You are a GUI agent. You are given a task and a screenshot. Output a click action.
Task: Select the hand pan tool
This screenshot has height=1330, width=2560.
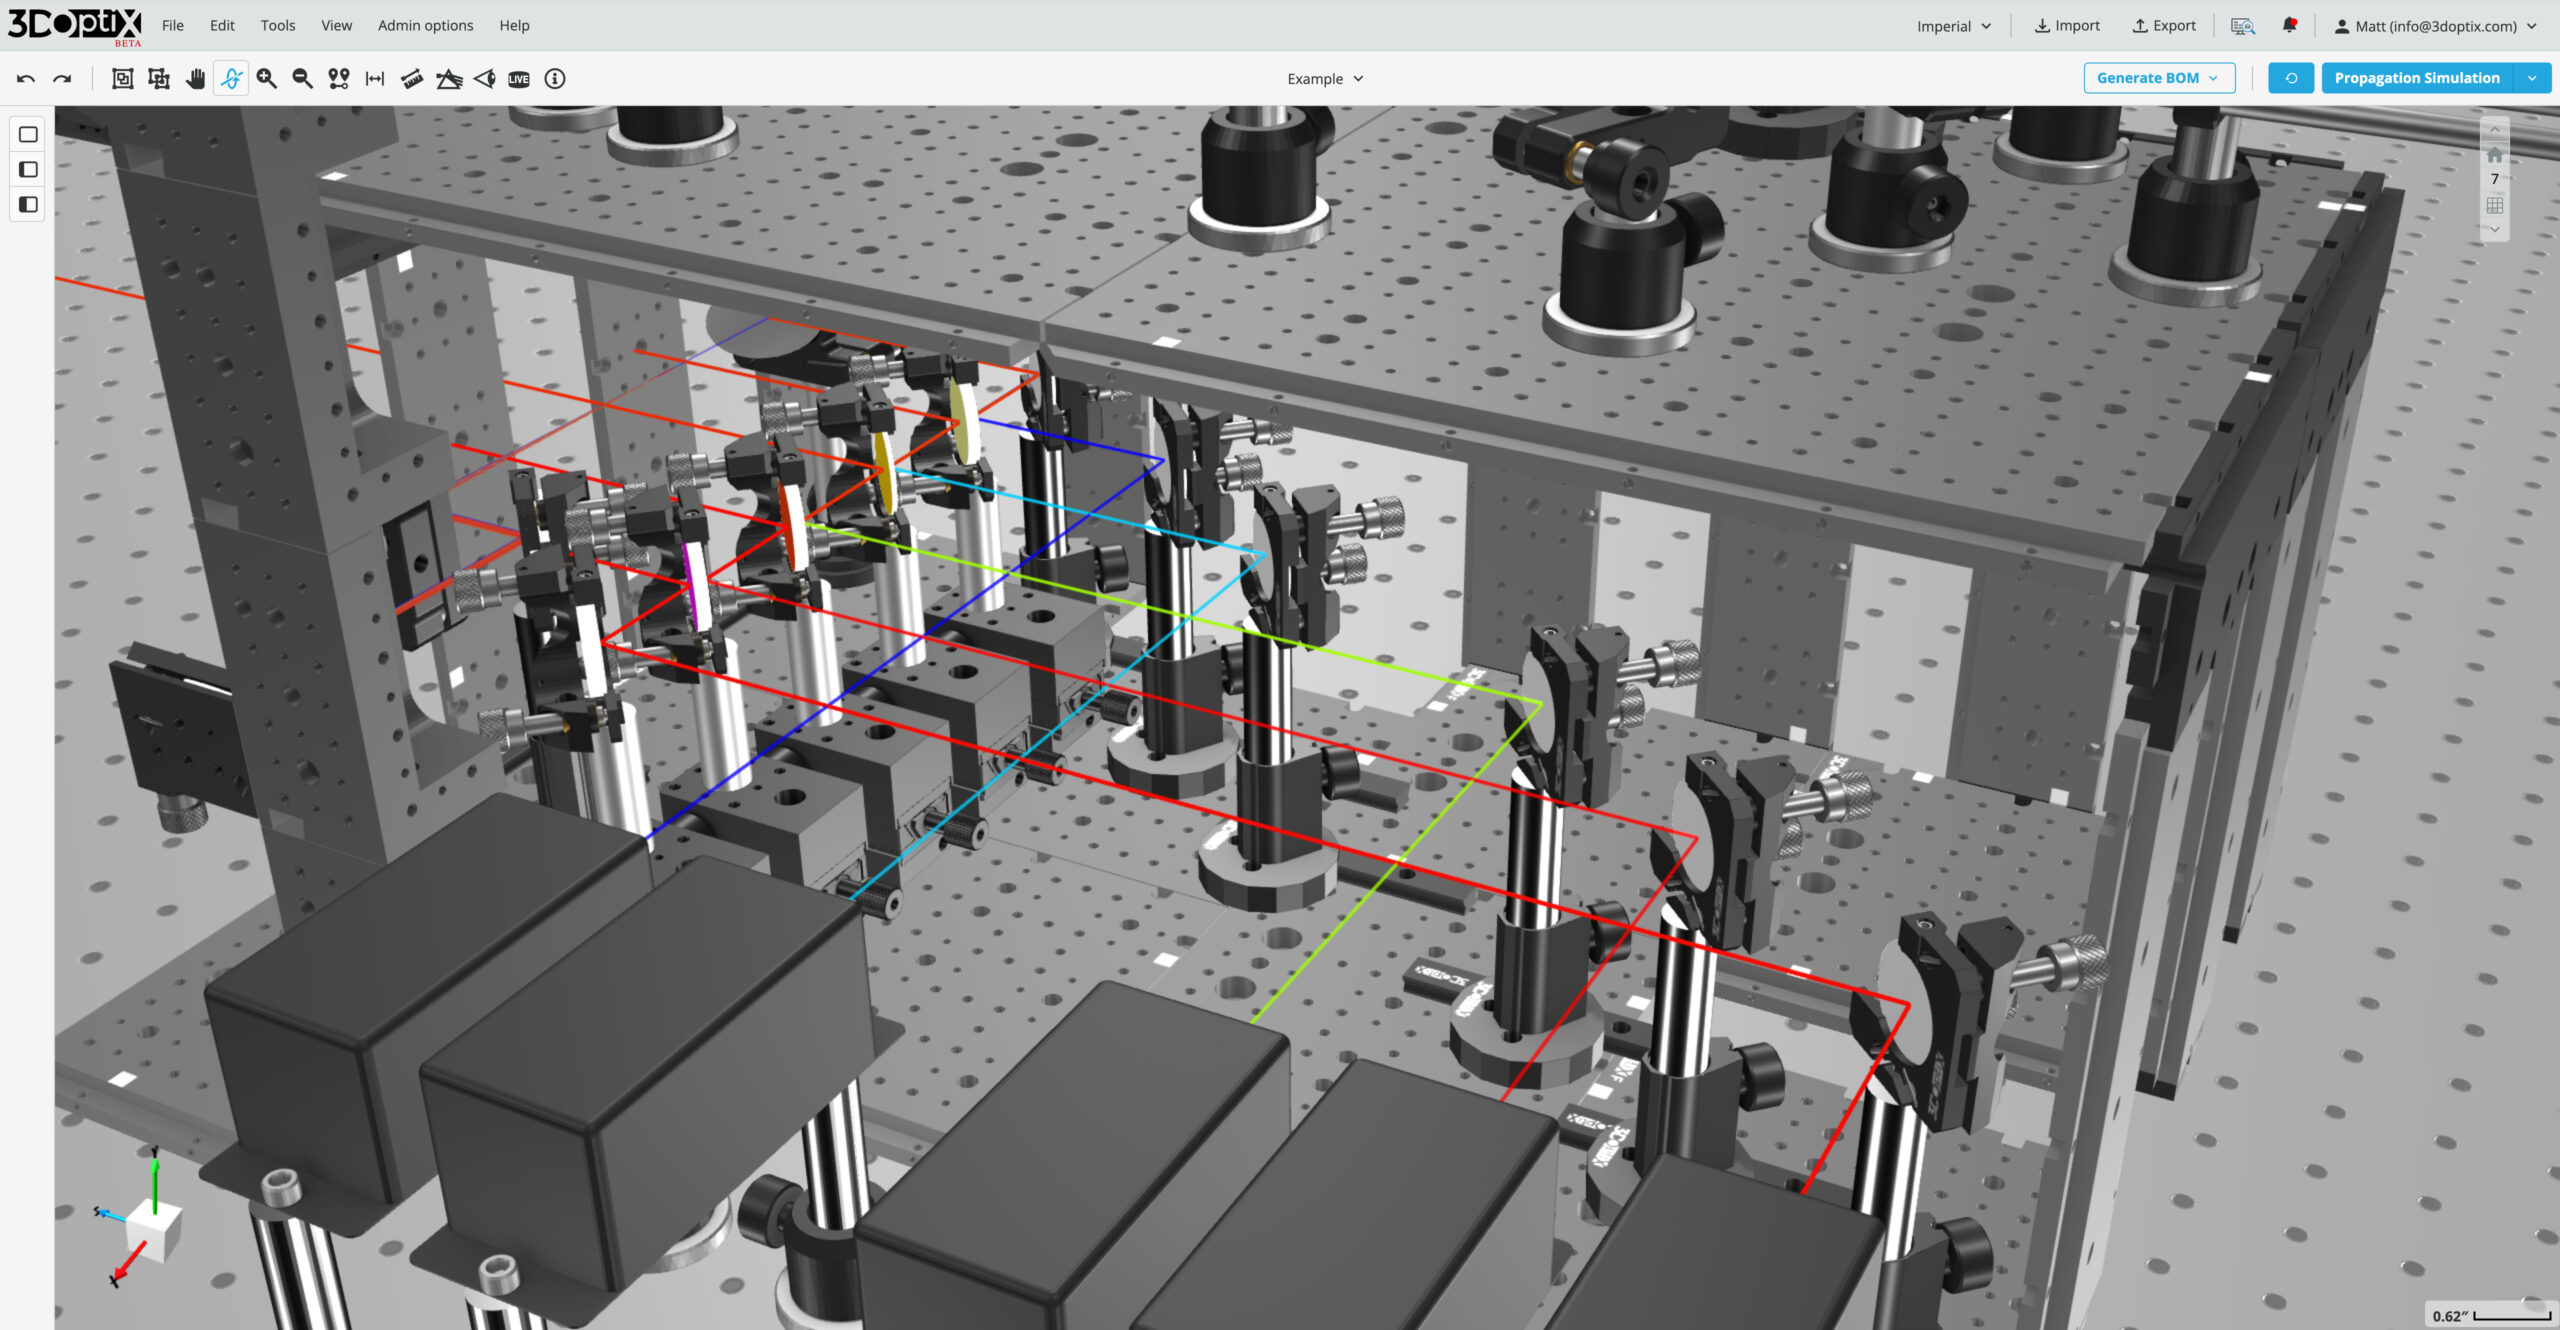(x=195, y=78)
